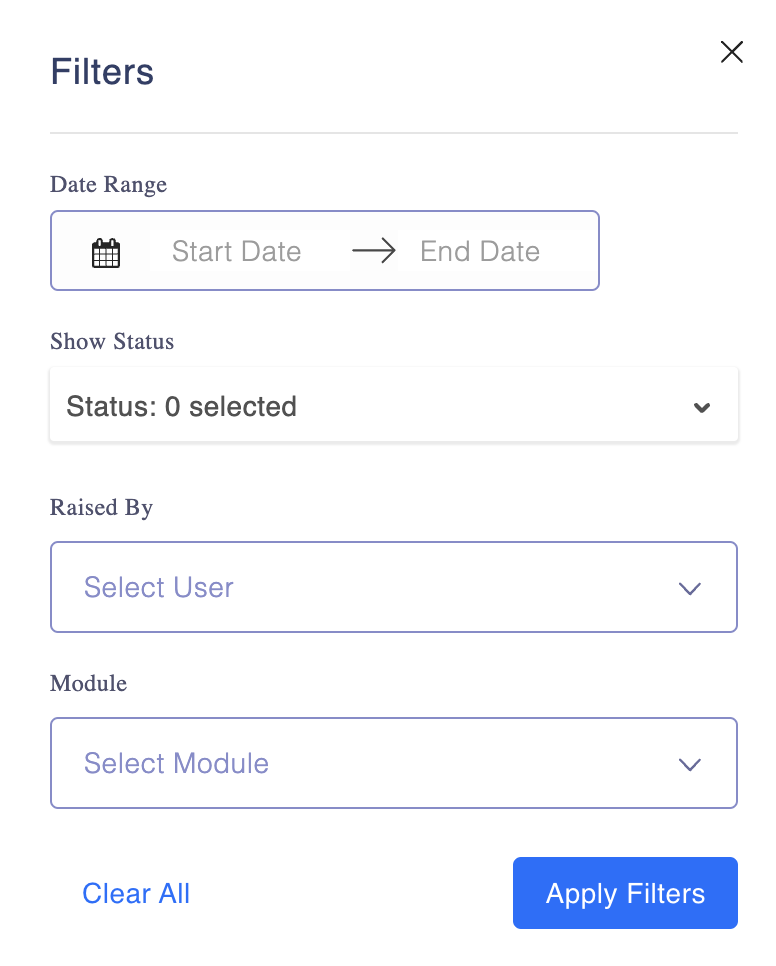The width and height of the screenshot is (776, 966).
Task: Click the Module label
Action: (x=88, y=683)
